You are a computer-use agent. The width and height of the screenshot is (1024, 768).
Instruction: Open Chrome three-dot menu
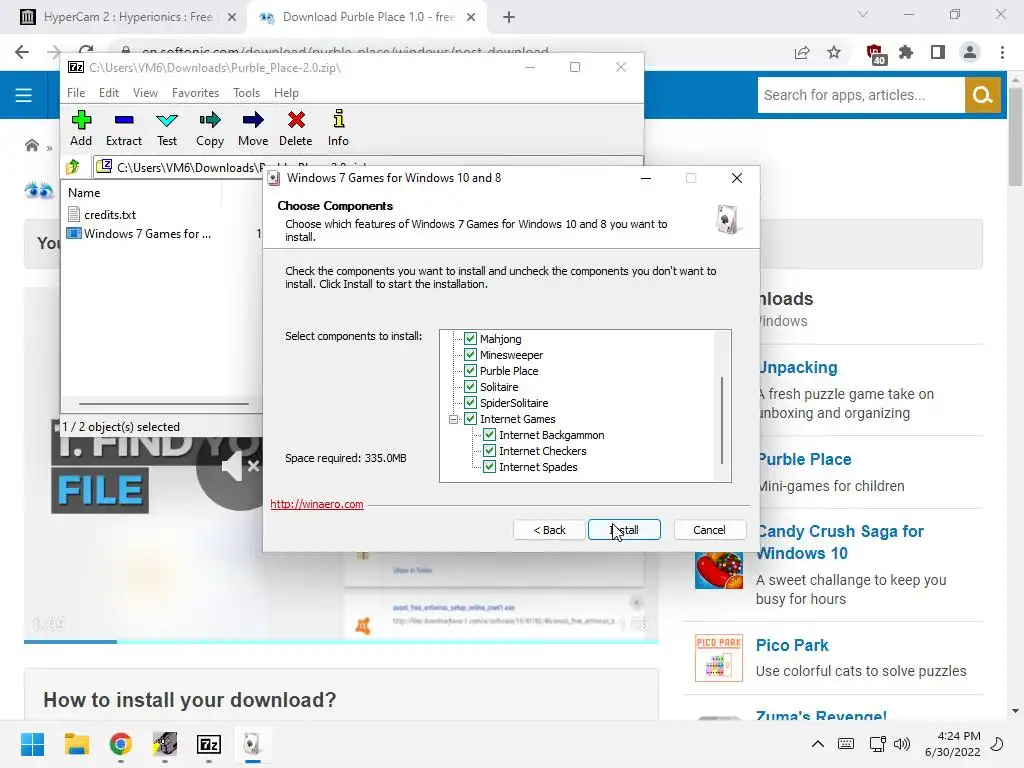pyautogui.click(x=1002, y=52)
